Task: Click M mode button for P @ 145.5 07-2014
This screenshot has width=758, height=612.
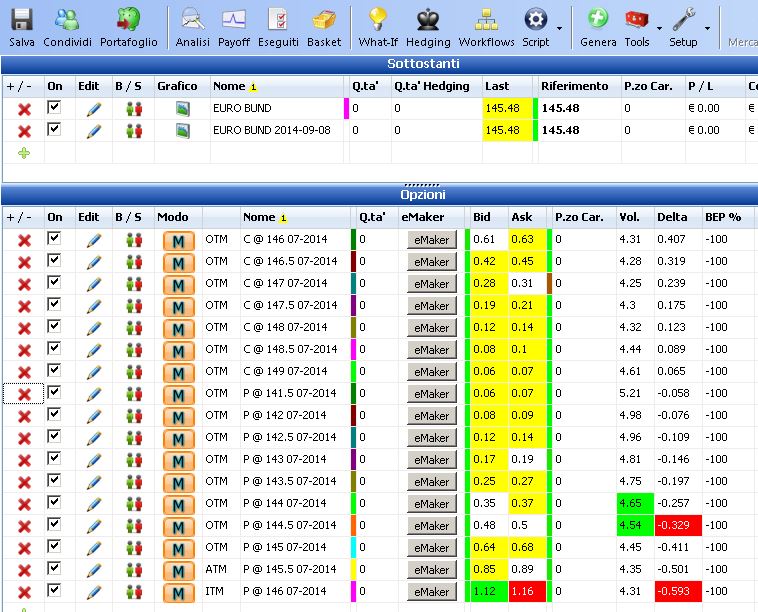Action: point(178,570)
